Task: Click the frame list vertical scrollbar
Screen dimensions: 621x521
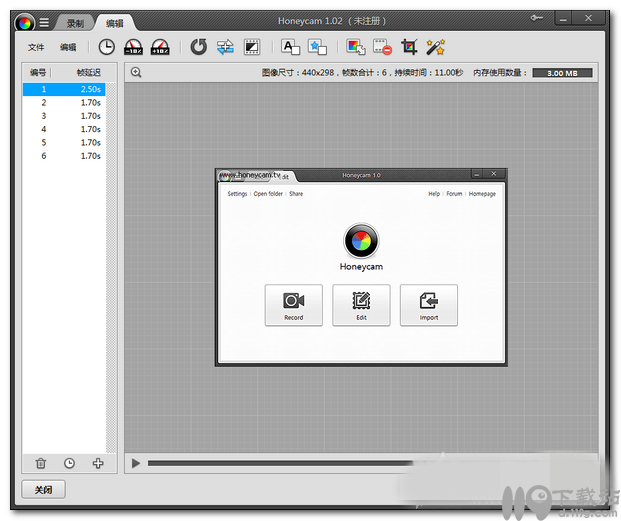Action: [x=111, y=268]
